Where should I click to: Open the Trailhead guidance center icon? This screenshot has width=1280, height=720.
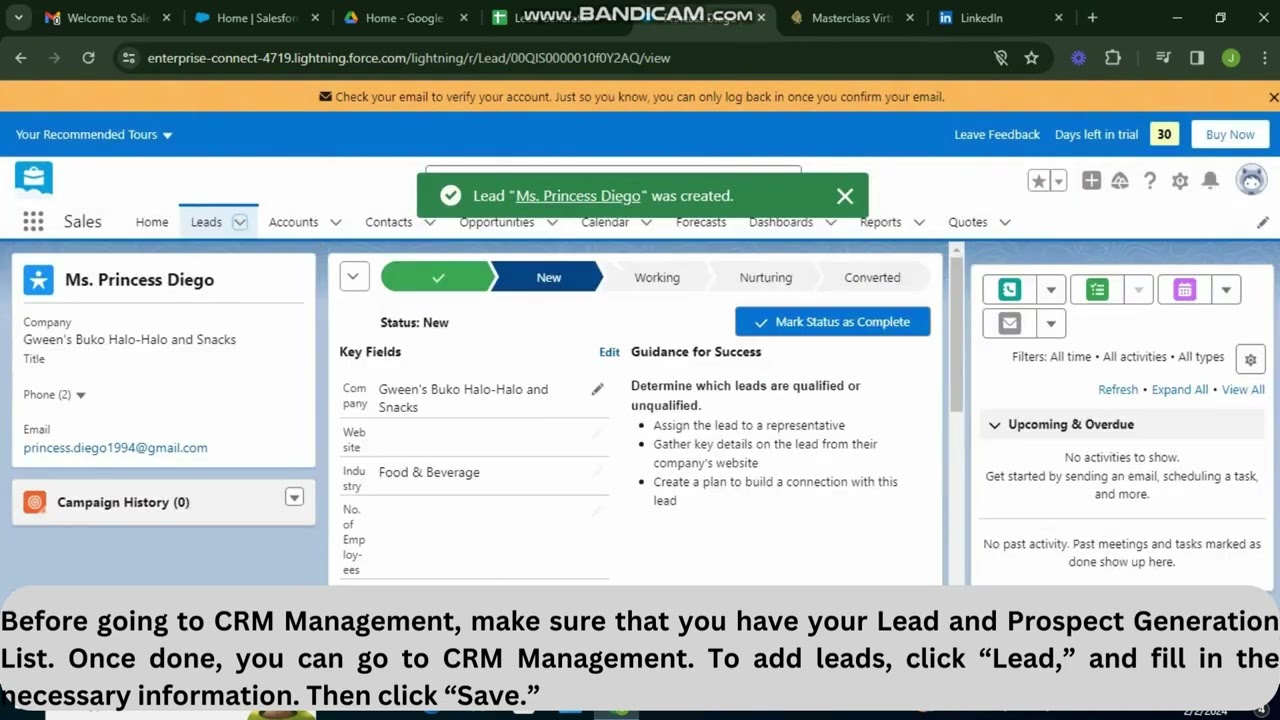pyautogui.click(x=1120, y=180)
